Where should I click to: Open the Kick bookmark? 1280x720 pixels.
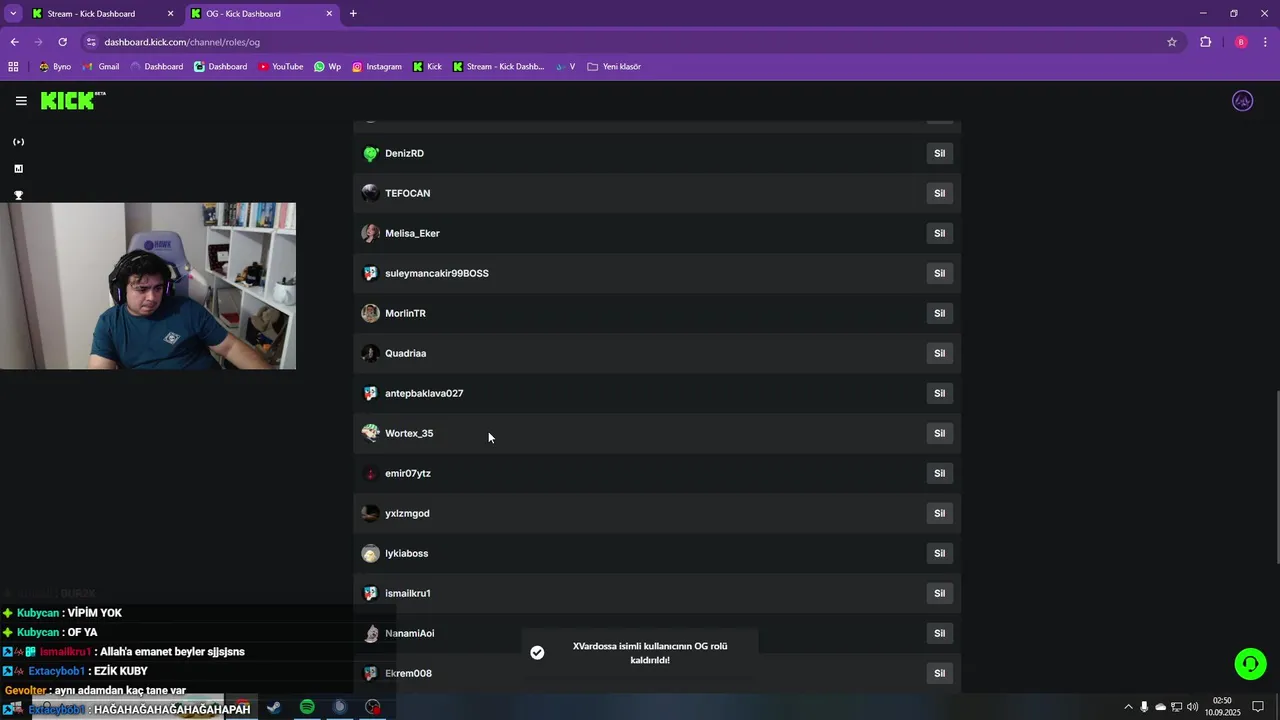tap(427, 67)
